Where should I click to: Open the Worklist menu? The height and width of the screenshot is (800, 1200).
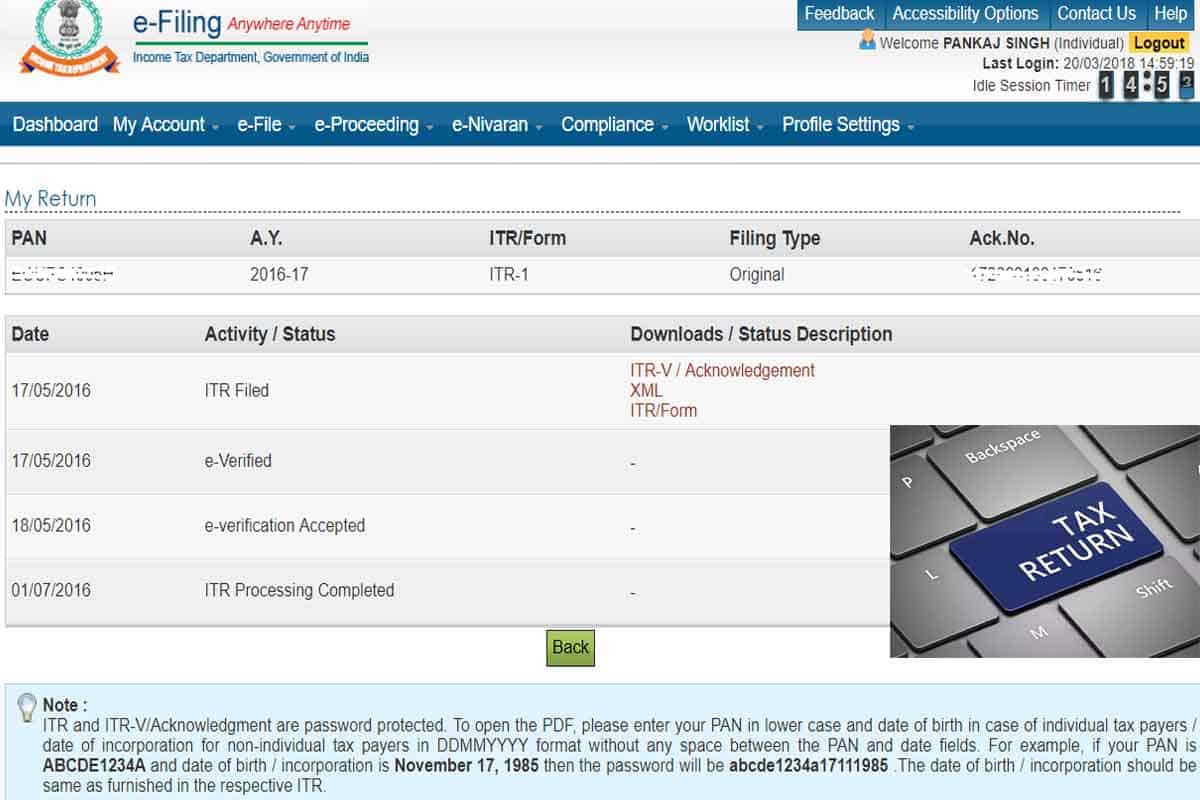coord(719,124)
